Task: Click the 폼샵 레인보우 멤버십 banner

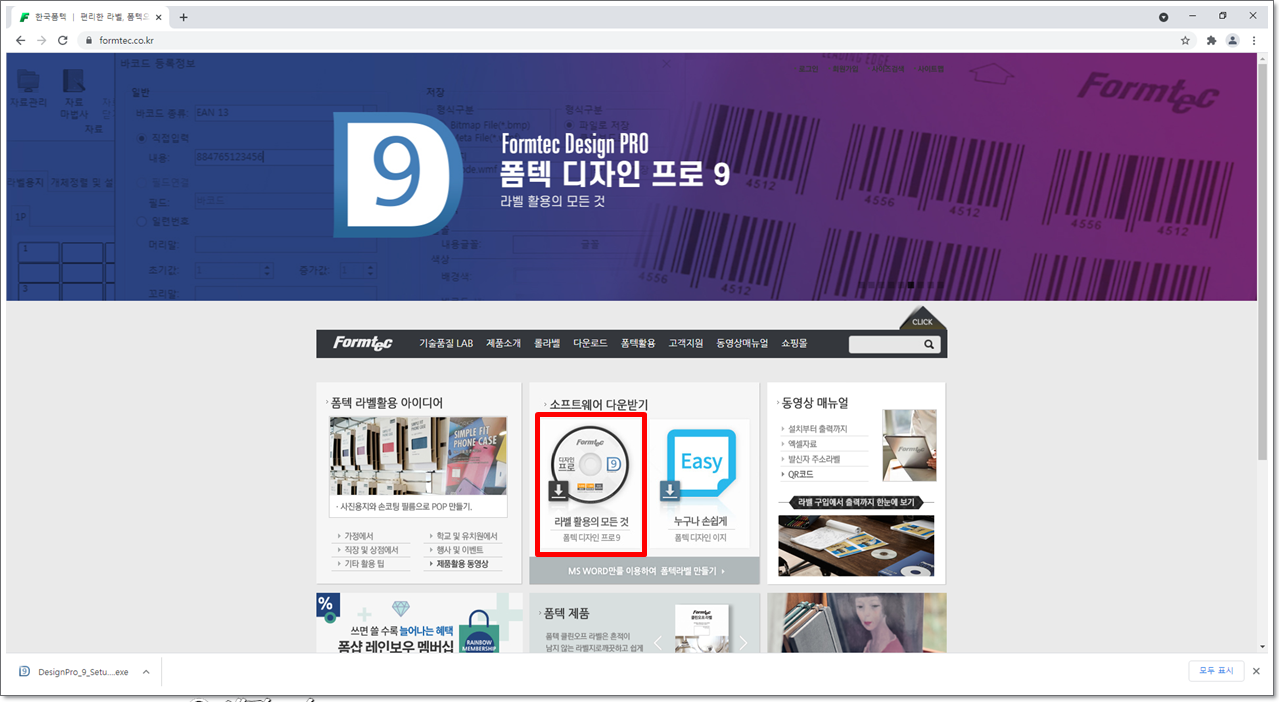Action: point(419,623)
